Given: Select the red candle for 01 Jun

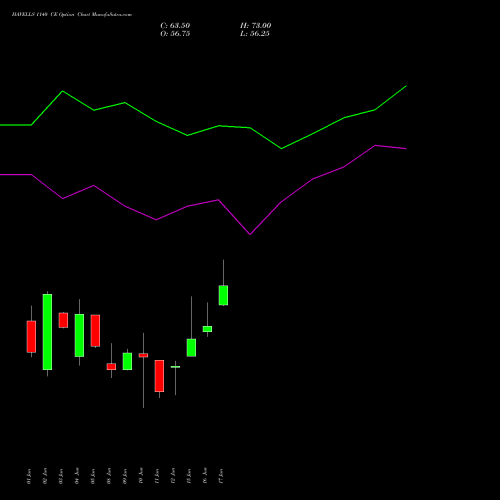Looking at the screenshot, I should click(x=31, y=336).
